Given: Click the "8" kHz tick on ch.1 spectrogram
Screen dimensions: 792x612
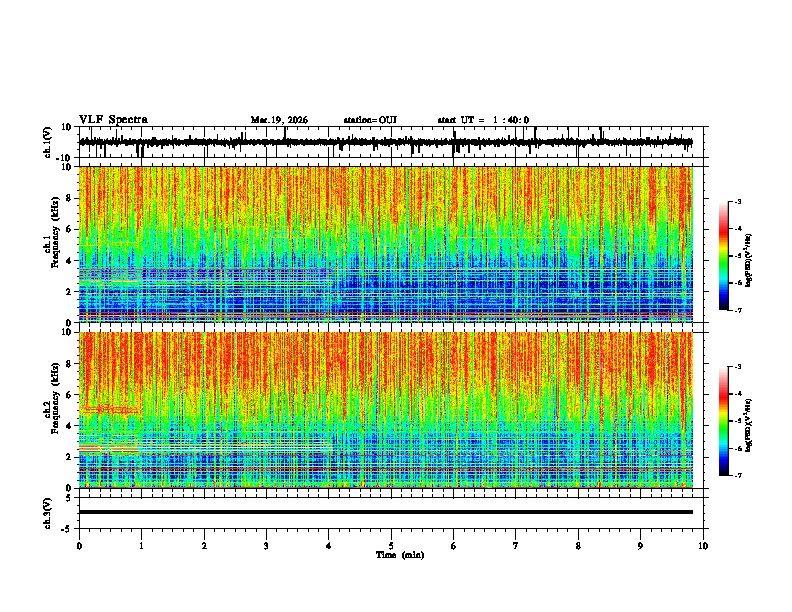Looking at the screenshot, I should pos(70,198).
